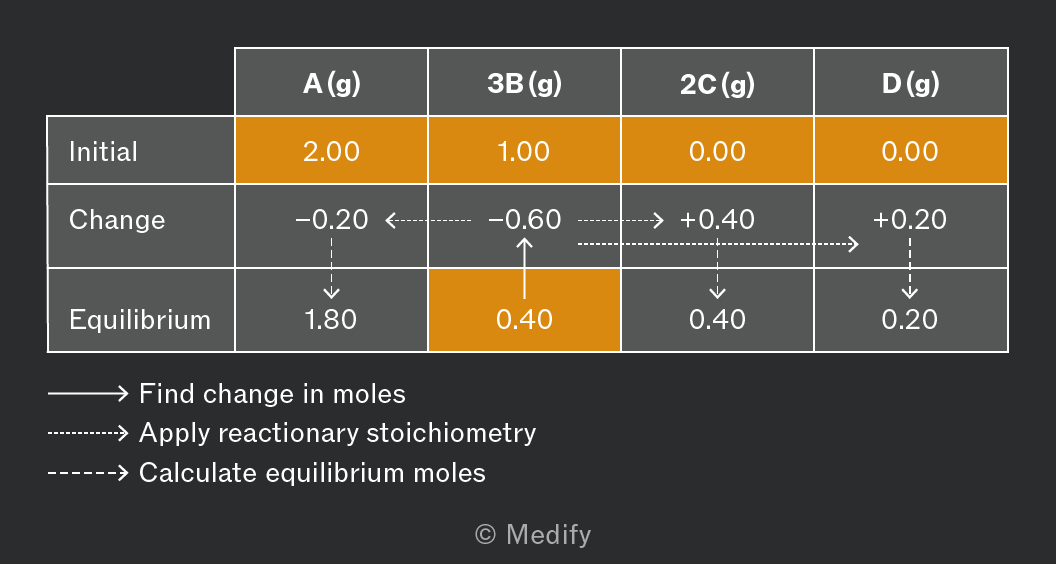This screenshot has width=1056, height=564.
Task: Click the A(g) column header
Action: click(x=331, y=82)
